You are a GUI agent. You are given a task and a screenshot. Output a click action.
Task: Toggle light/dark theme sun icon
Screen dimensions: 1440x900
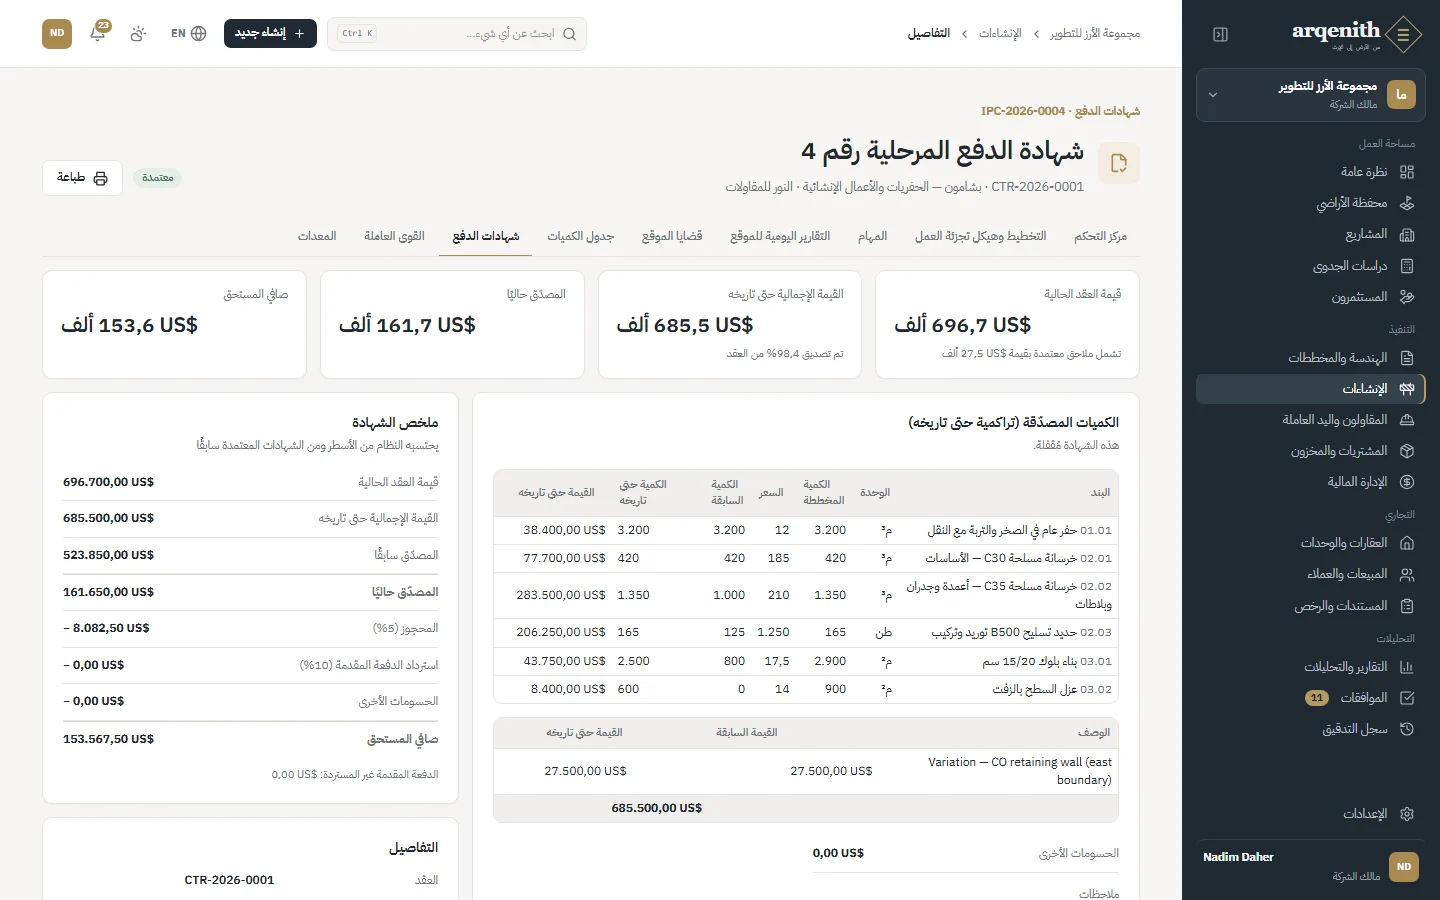point(138,33)
